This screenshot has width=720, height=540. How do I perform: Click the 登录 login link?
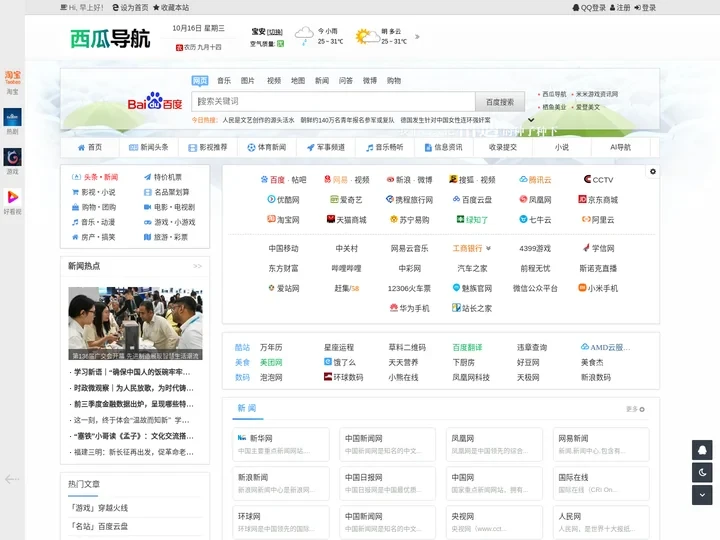pos(645,7)
